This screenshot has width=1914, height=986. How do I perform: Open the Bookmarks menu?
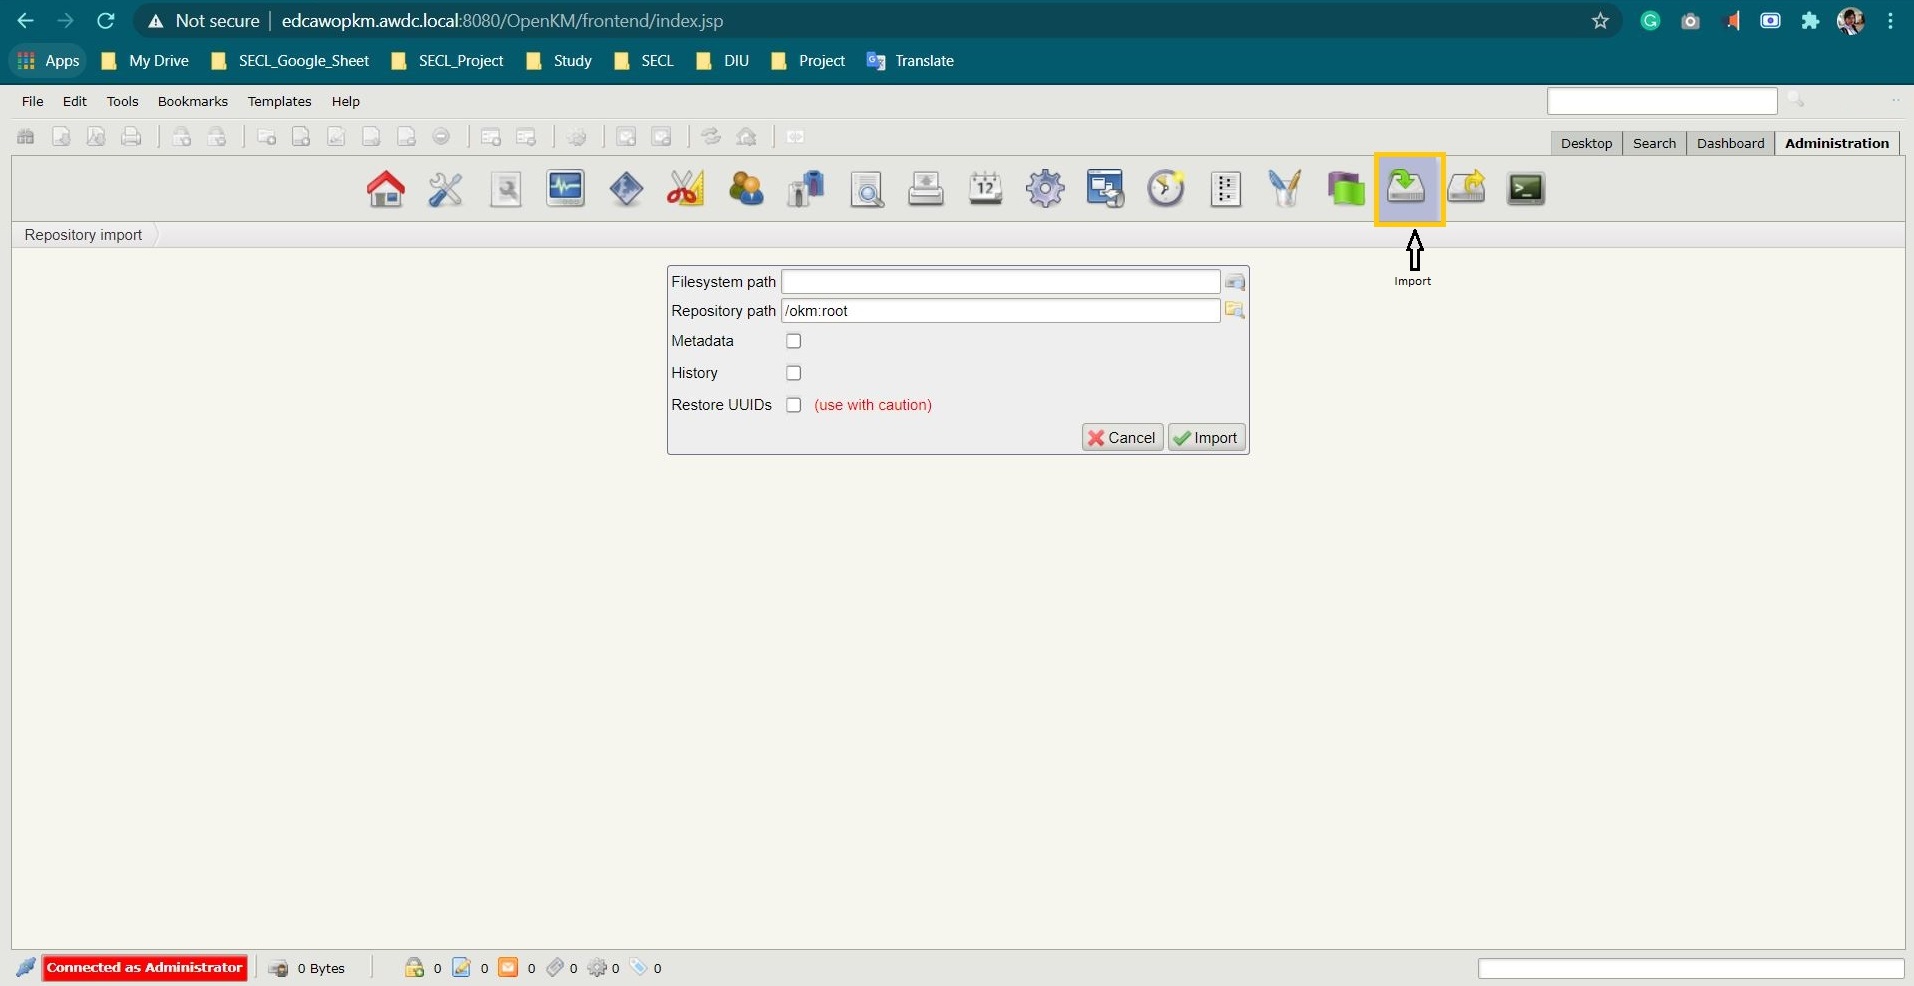click(193, 101)
